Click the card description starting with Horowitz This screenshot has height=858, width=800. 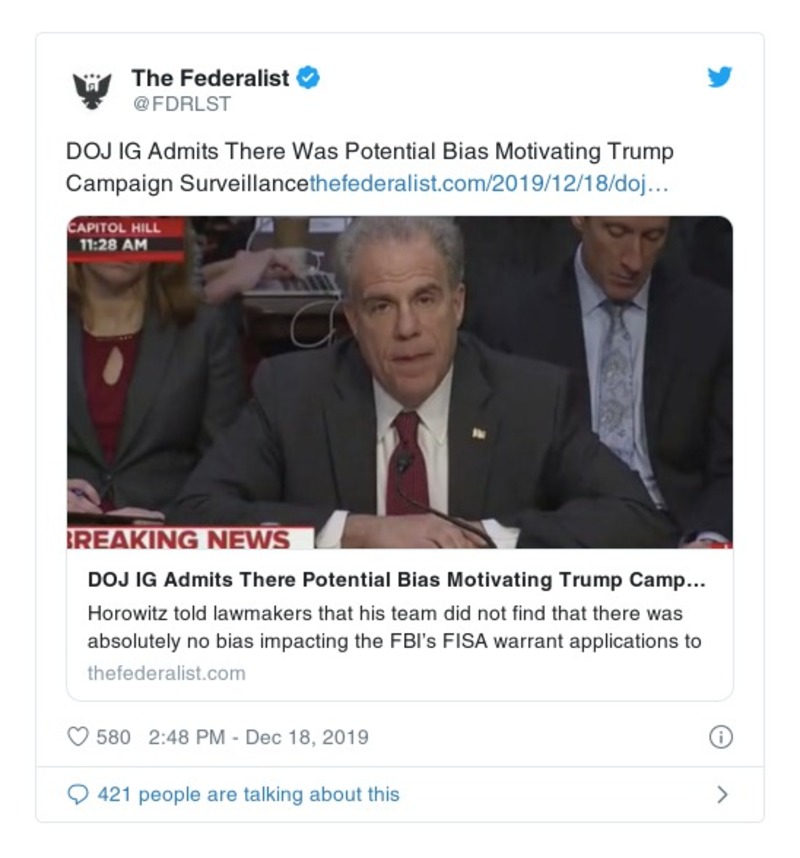coord(394,627)
